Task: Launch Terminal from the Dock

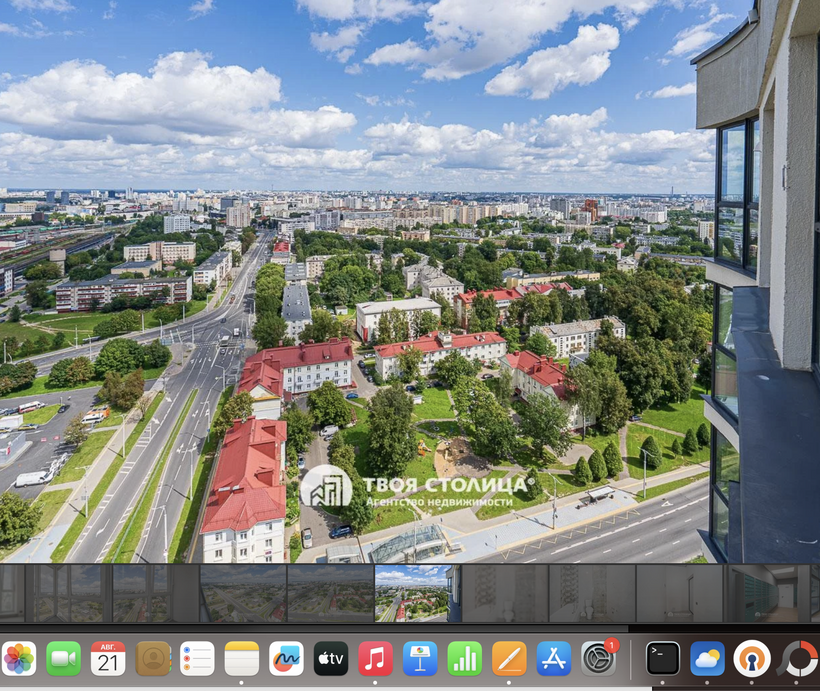Action: [x=663, y=659]
